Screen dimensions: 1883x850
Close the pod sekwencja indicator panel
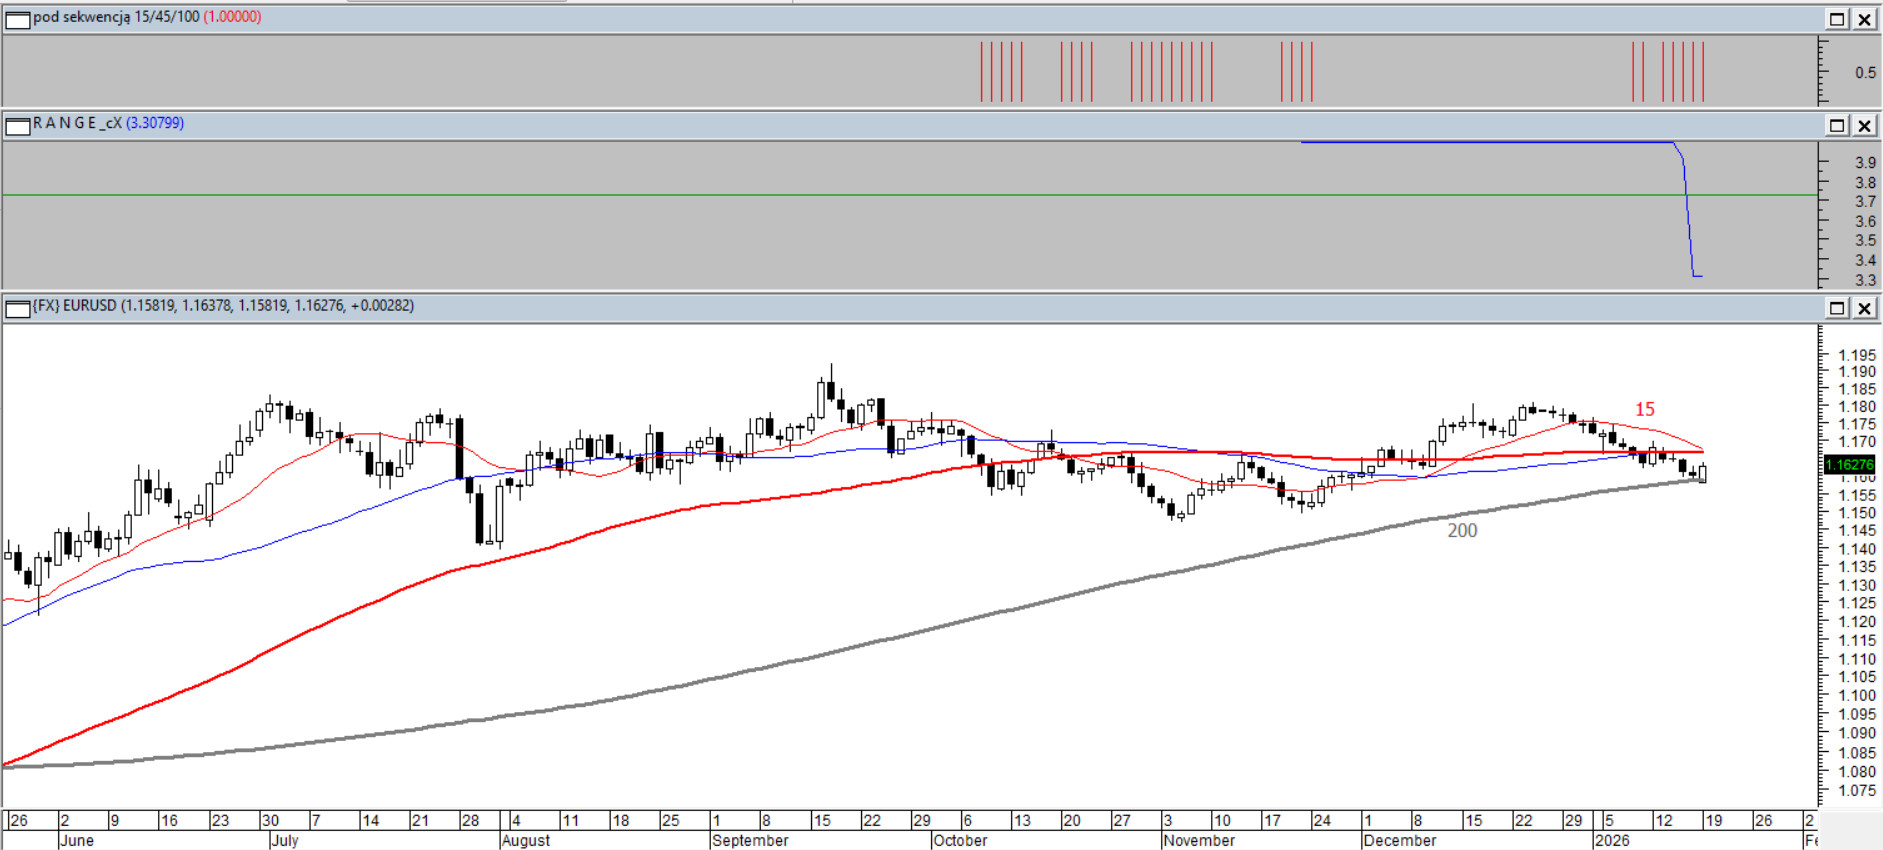coord(1865,19)
